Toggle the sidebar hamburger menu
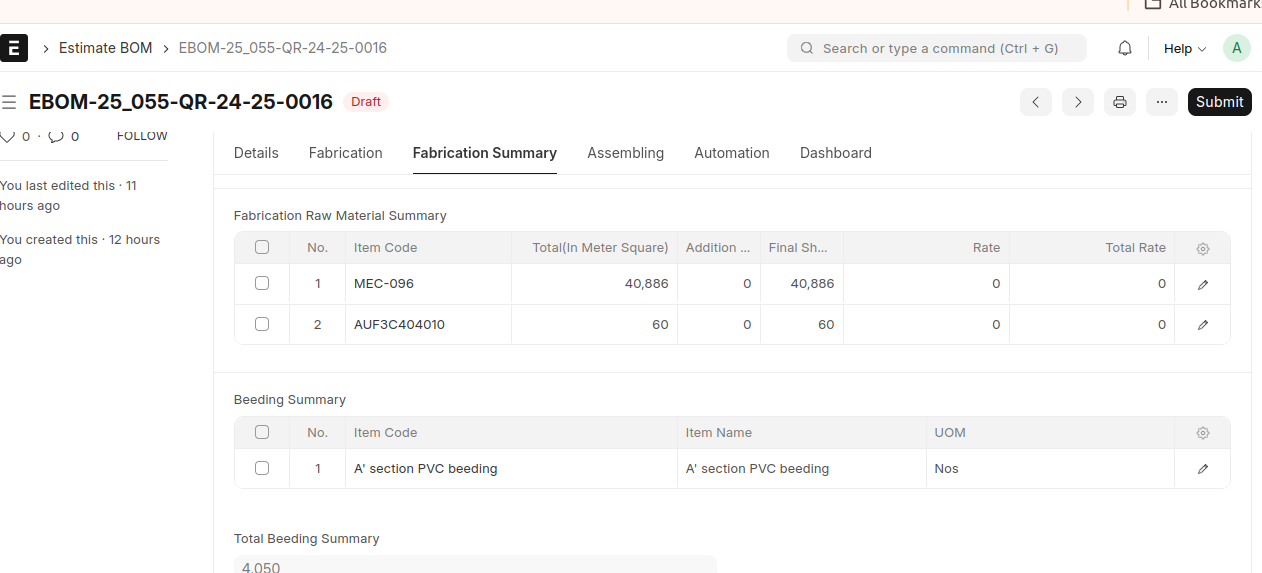The image size is (1262, 573). point(9,102)
